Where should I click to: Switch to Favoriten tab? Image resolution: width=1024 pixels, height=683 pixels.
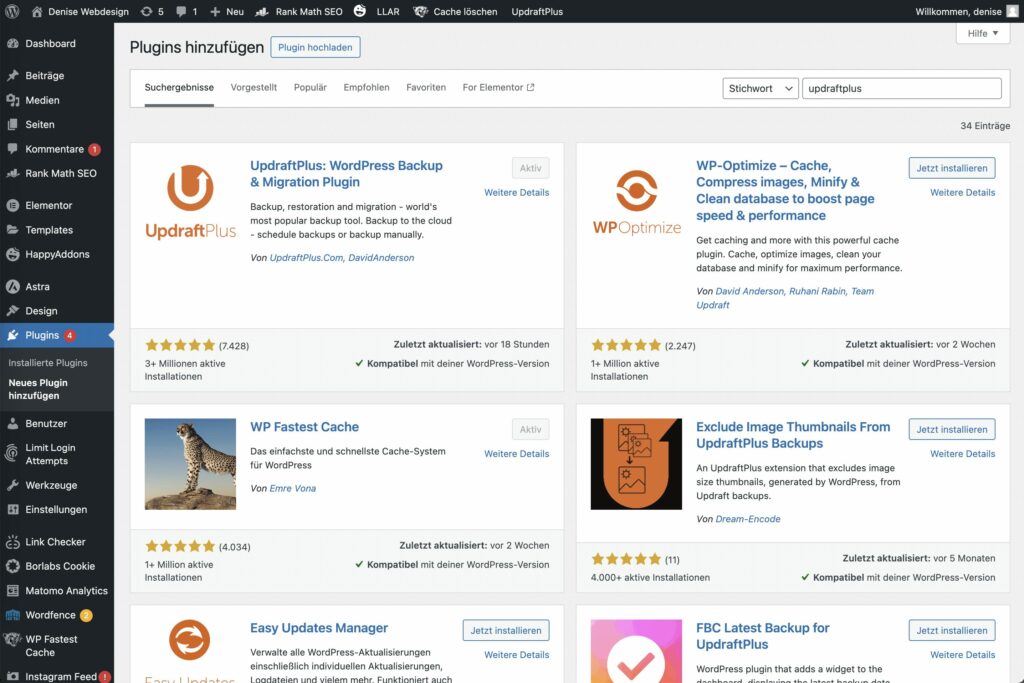(x=426, y=87)
